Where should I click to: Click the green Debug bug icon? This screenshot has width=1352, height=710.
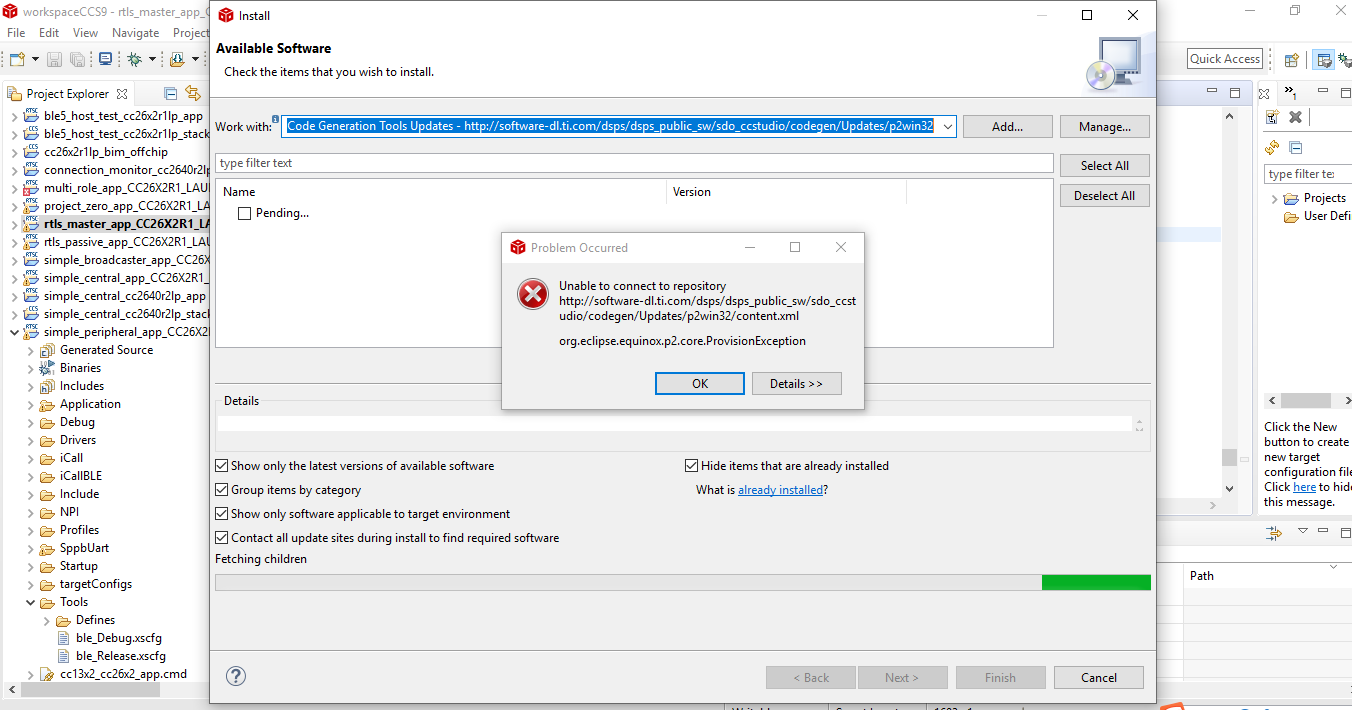pyautogui.click(x=135, y=59)
